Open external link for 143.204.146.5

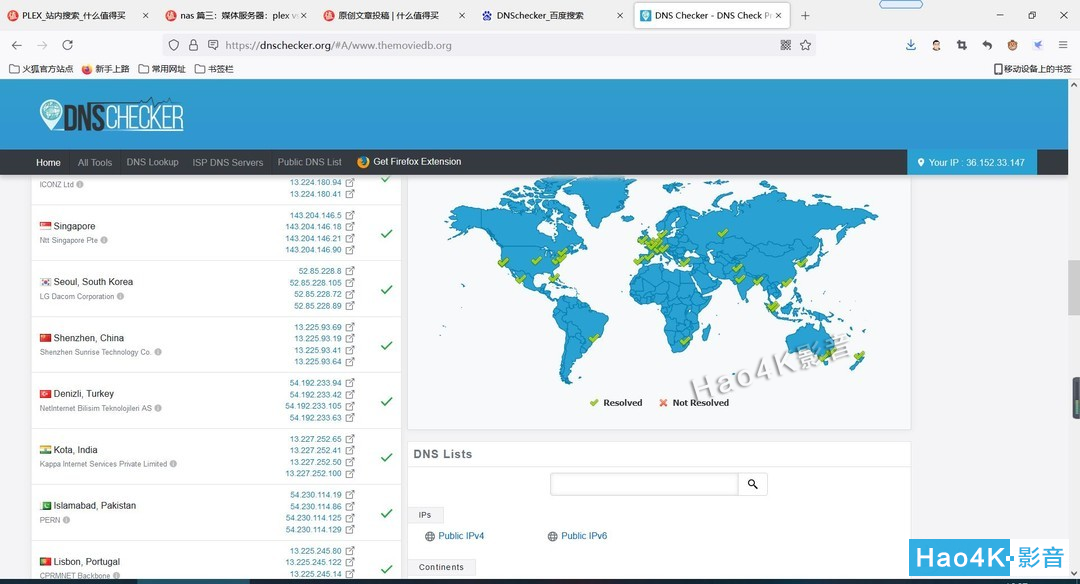click(x=350, y=215)
